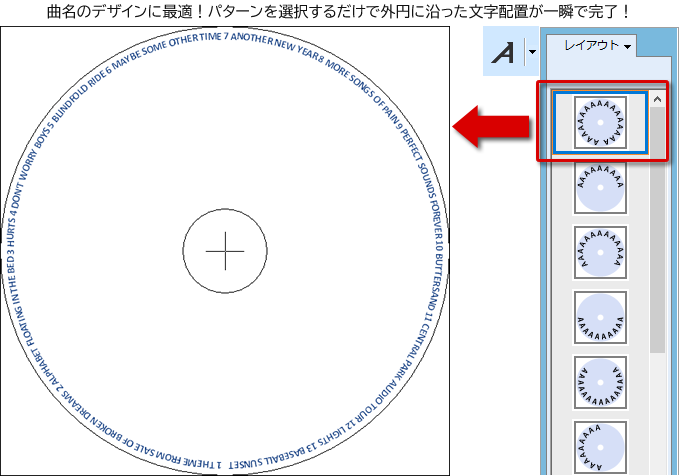Click the layout list scroll-up arrow
Screen dimensions: 680x476
point(657,99)
